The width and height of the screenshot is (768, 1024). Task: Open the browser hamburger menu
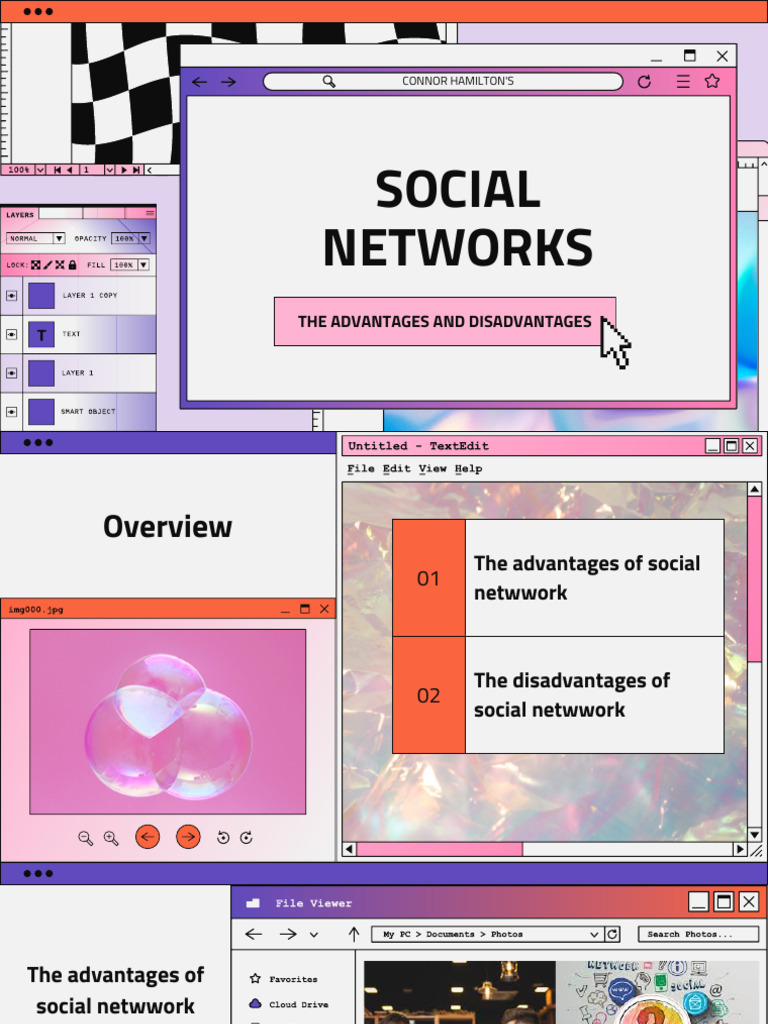tap(683, 82)
